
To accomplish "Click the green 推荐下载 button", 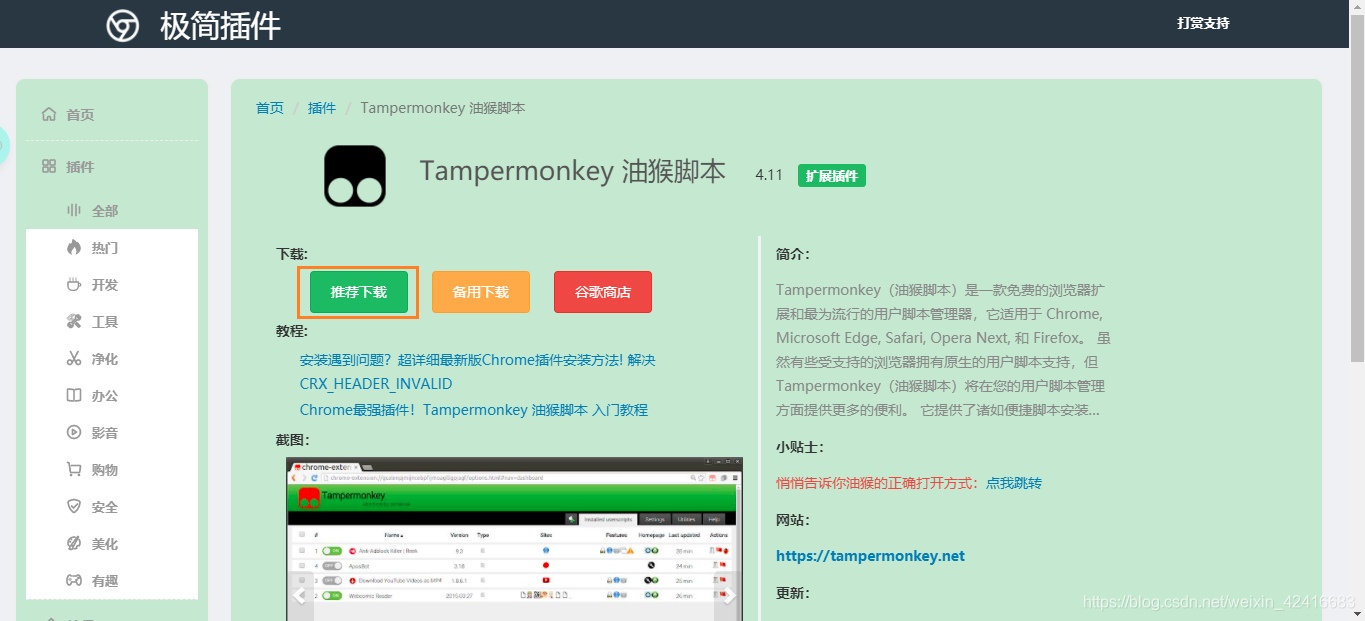I will (358, 292).
